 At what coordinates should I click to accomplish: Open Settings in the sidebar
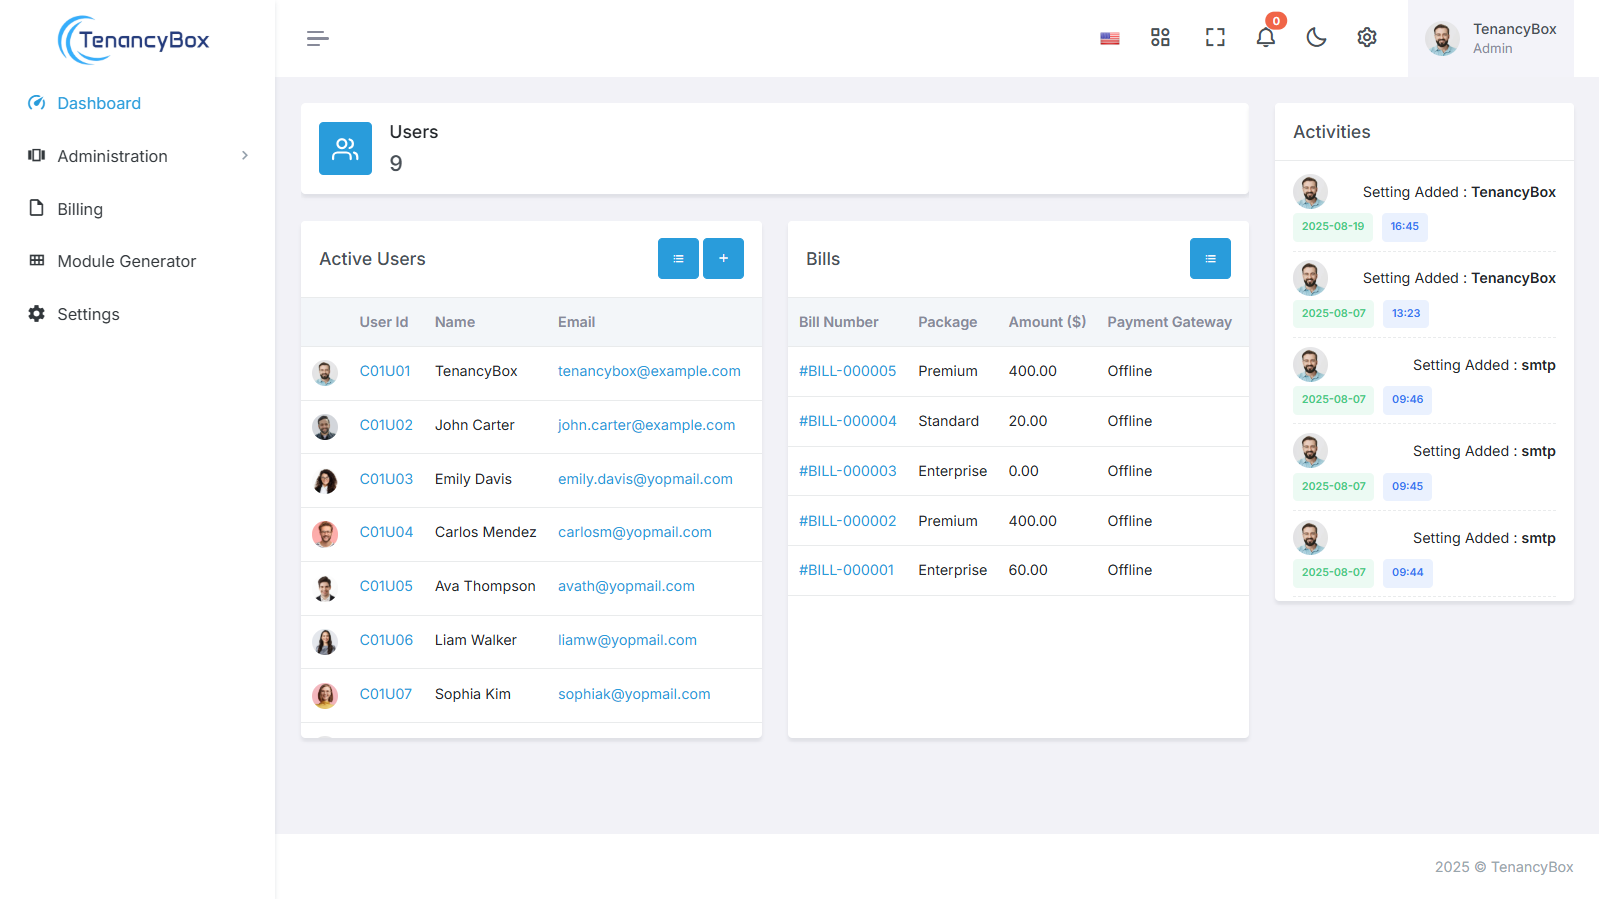88,314
